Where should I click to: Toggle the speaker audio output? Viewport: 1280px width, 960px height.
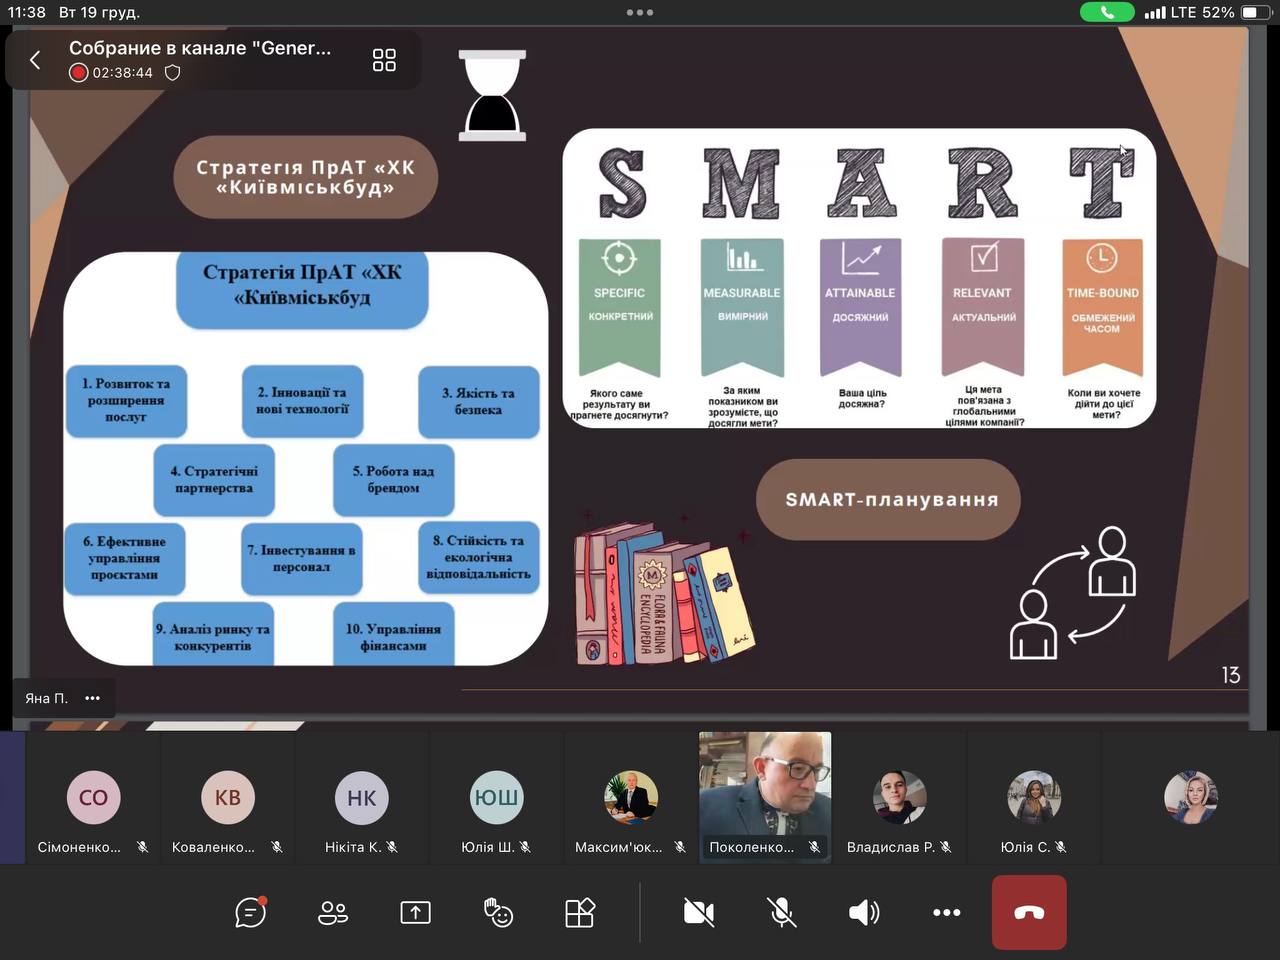[x=863, y=912]
